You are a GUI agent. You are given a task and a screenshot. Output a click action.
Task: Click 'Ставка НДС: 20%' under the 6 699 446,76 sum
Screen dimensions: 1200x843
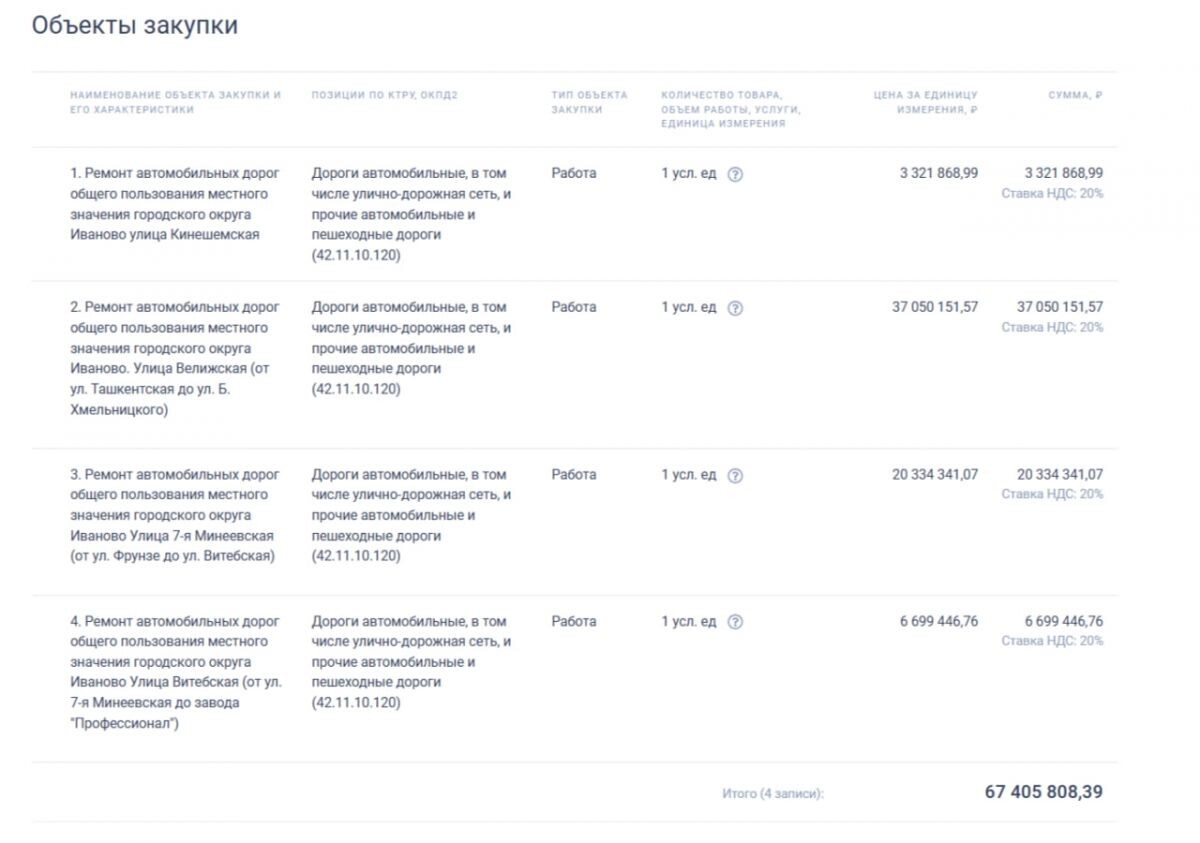pos(1052,641)
